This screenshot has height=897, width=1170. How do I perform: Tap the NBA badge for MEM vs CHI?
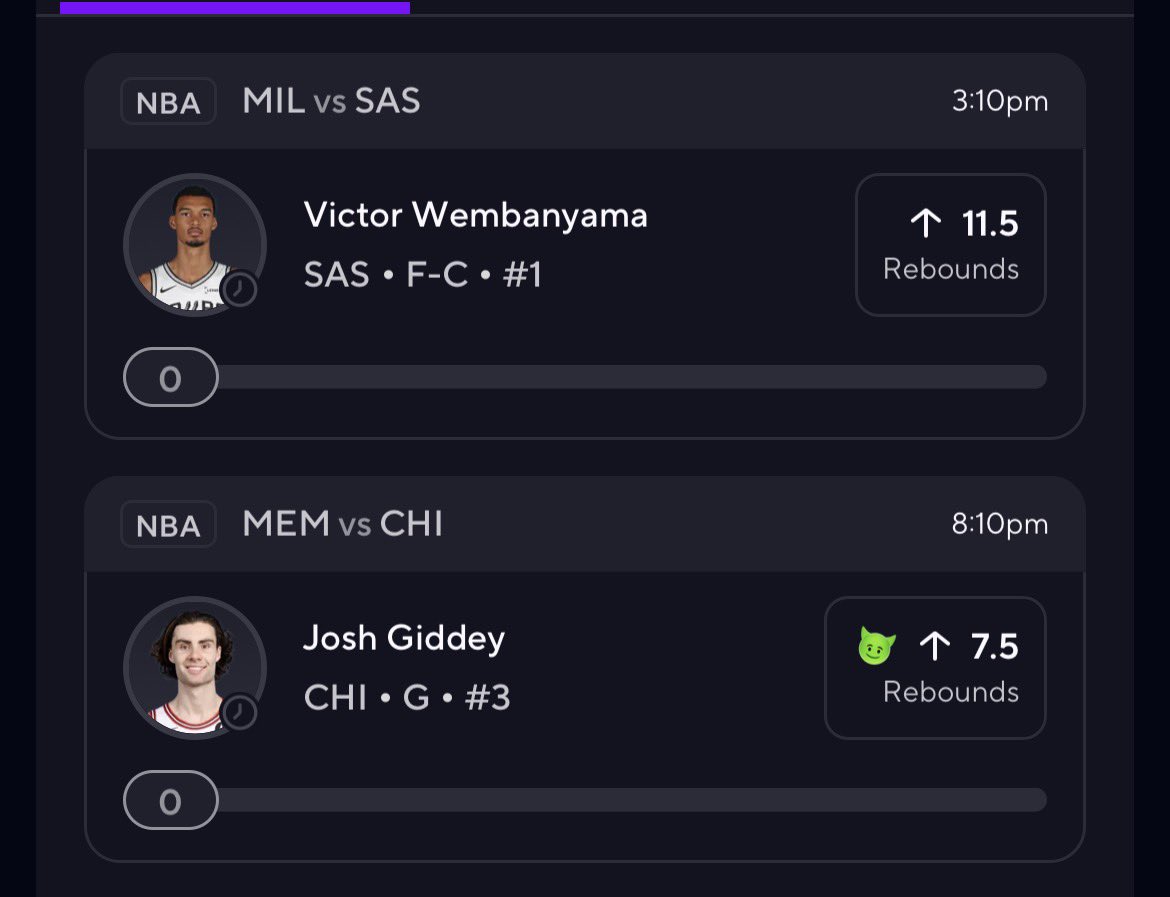point(168,525)
